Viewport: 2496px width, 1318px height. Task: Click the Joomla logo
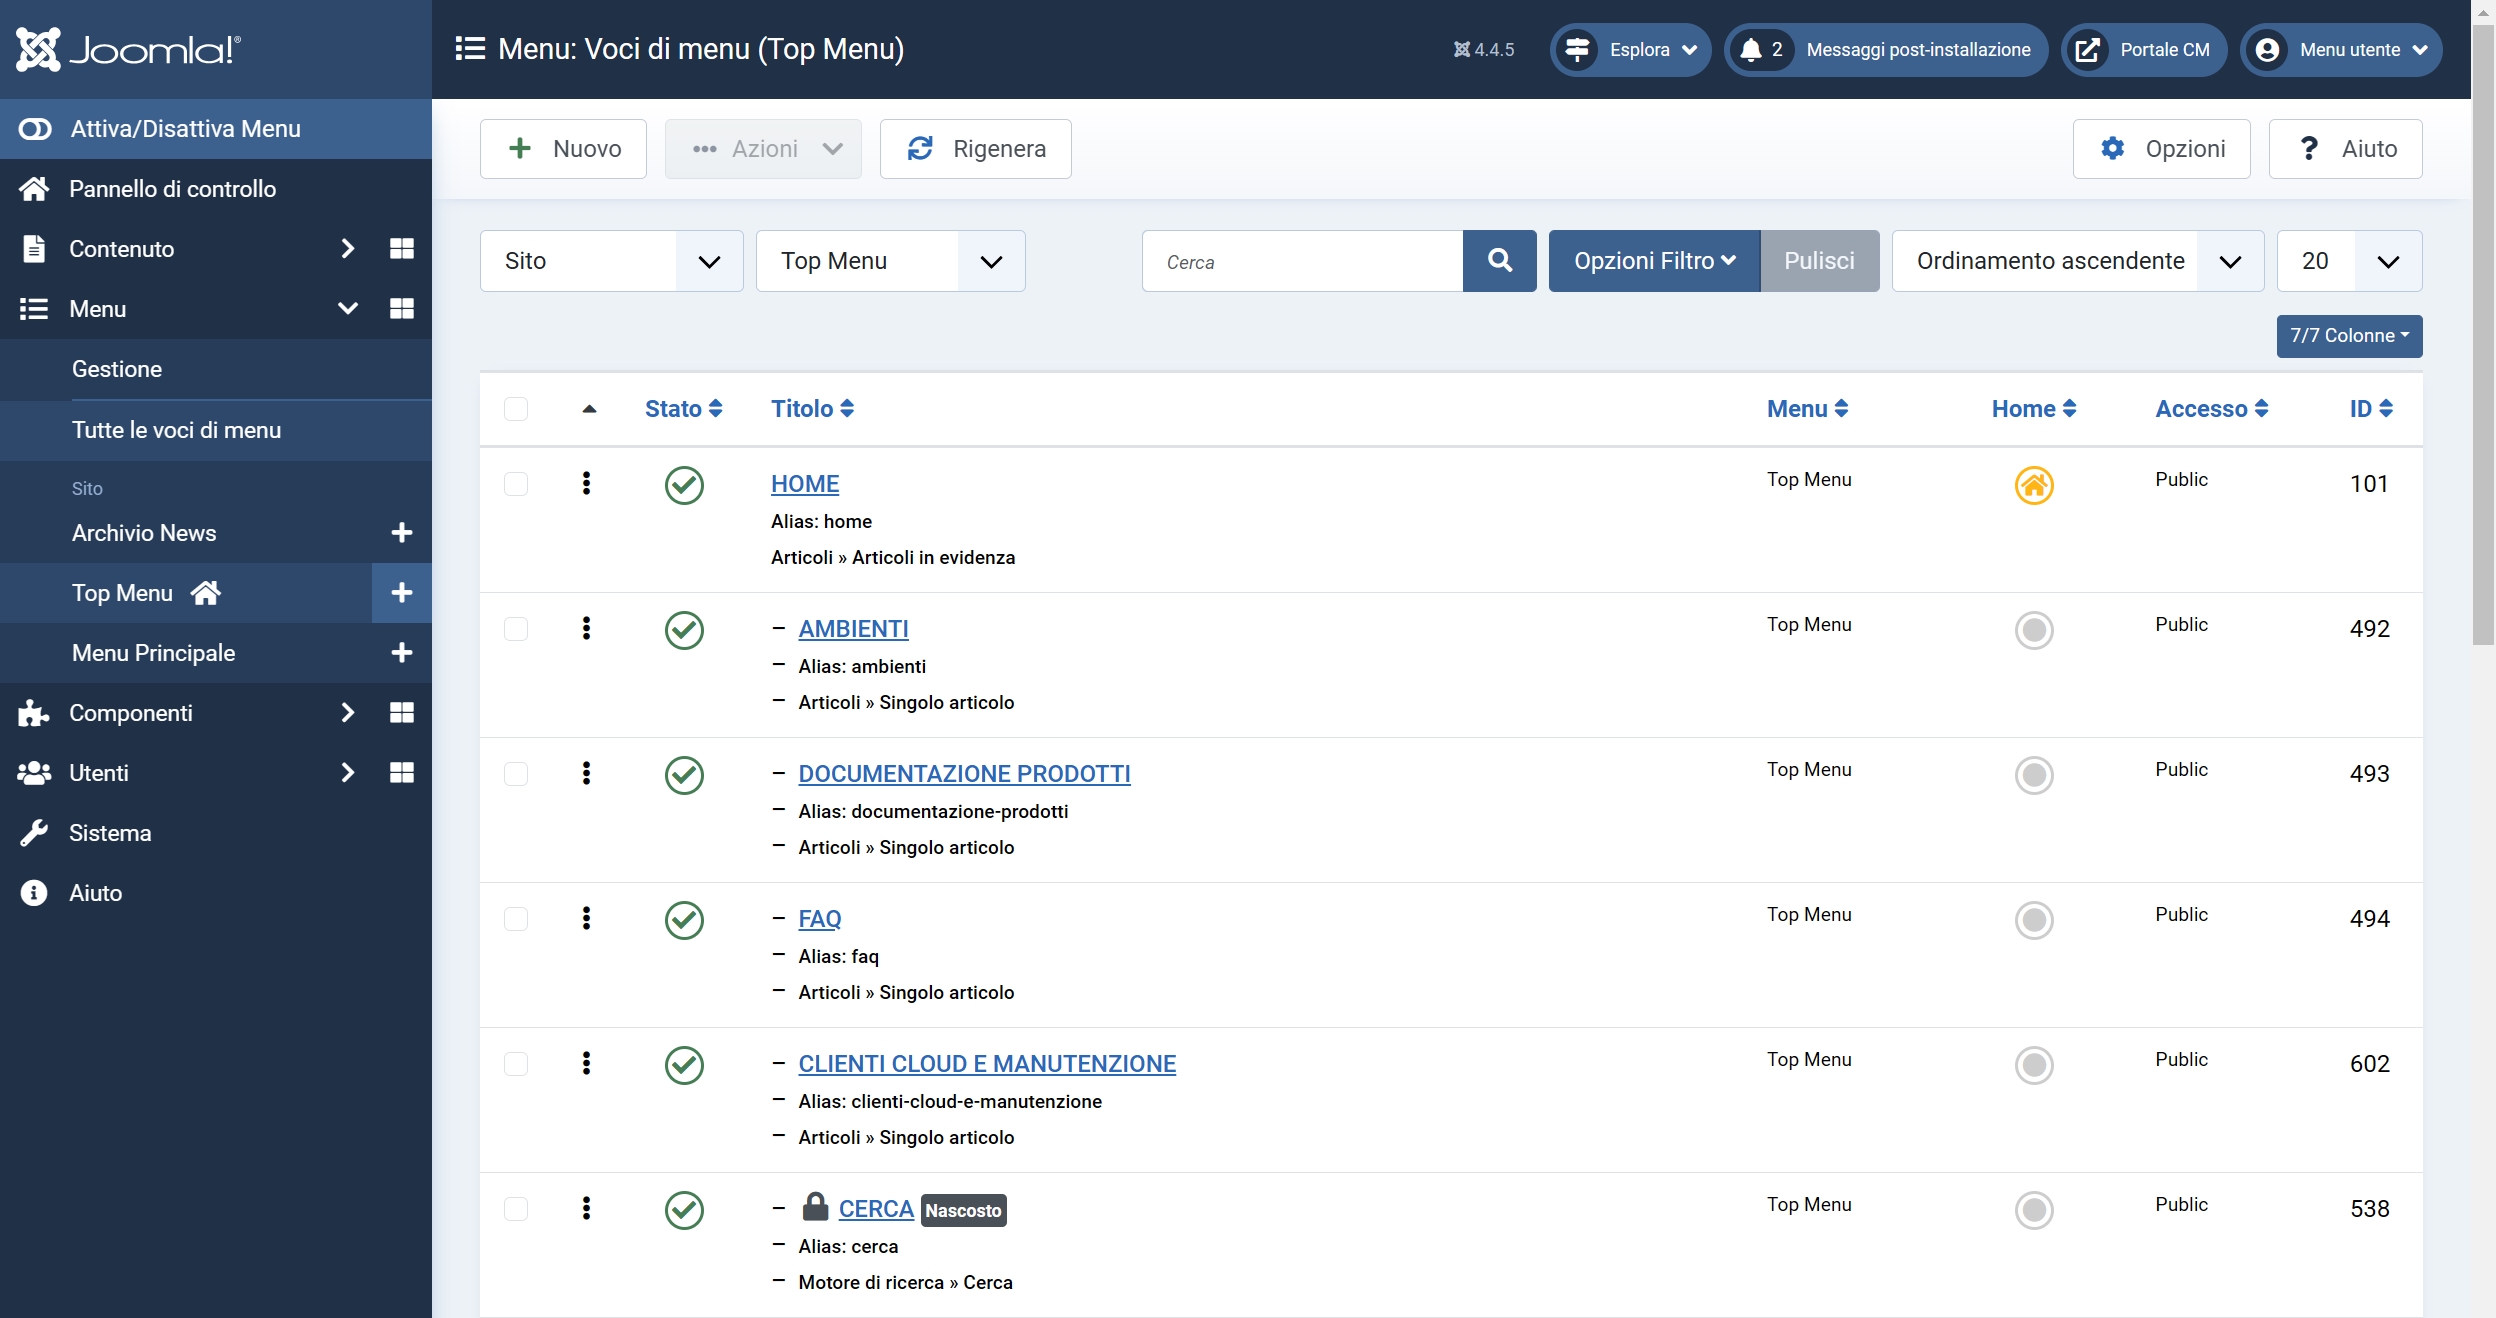tap(128, 49)
